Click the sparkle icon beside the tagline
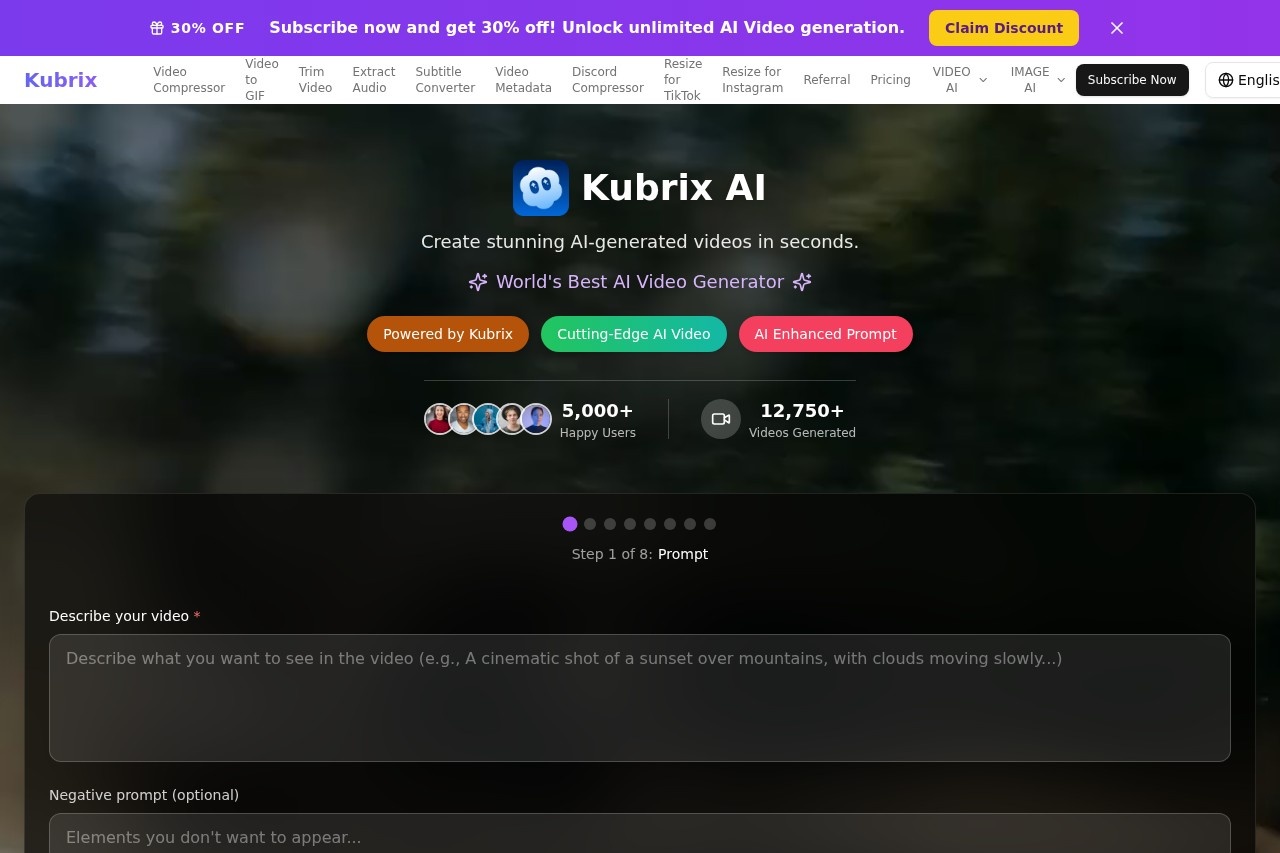 pos(477,282)
